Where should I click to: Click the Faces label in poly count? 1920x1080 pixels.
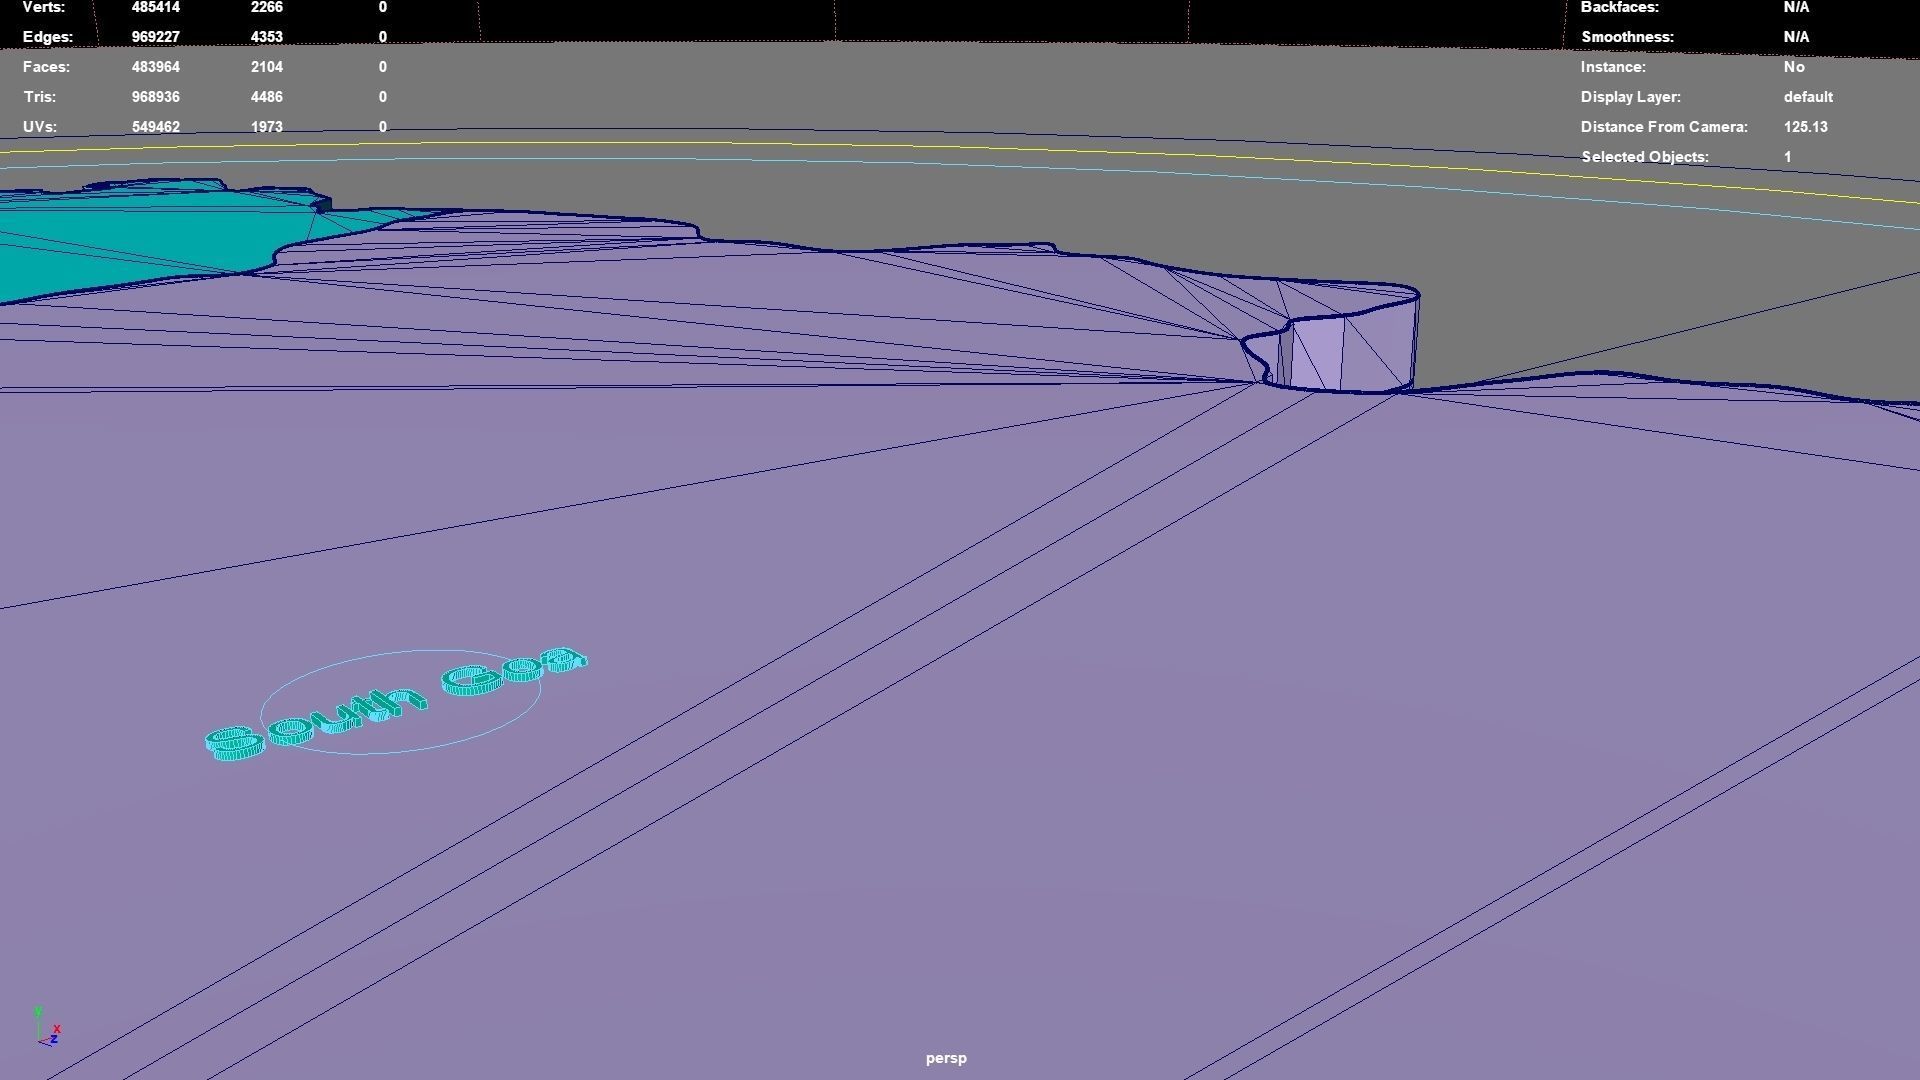(46, 67)
